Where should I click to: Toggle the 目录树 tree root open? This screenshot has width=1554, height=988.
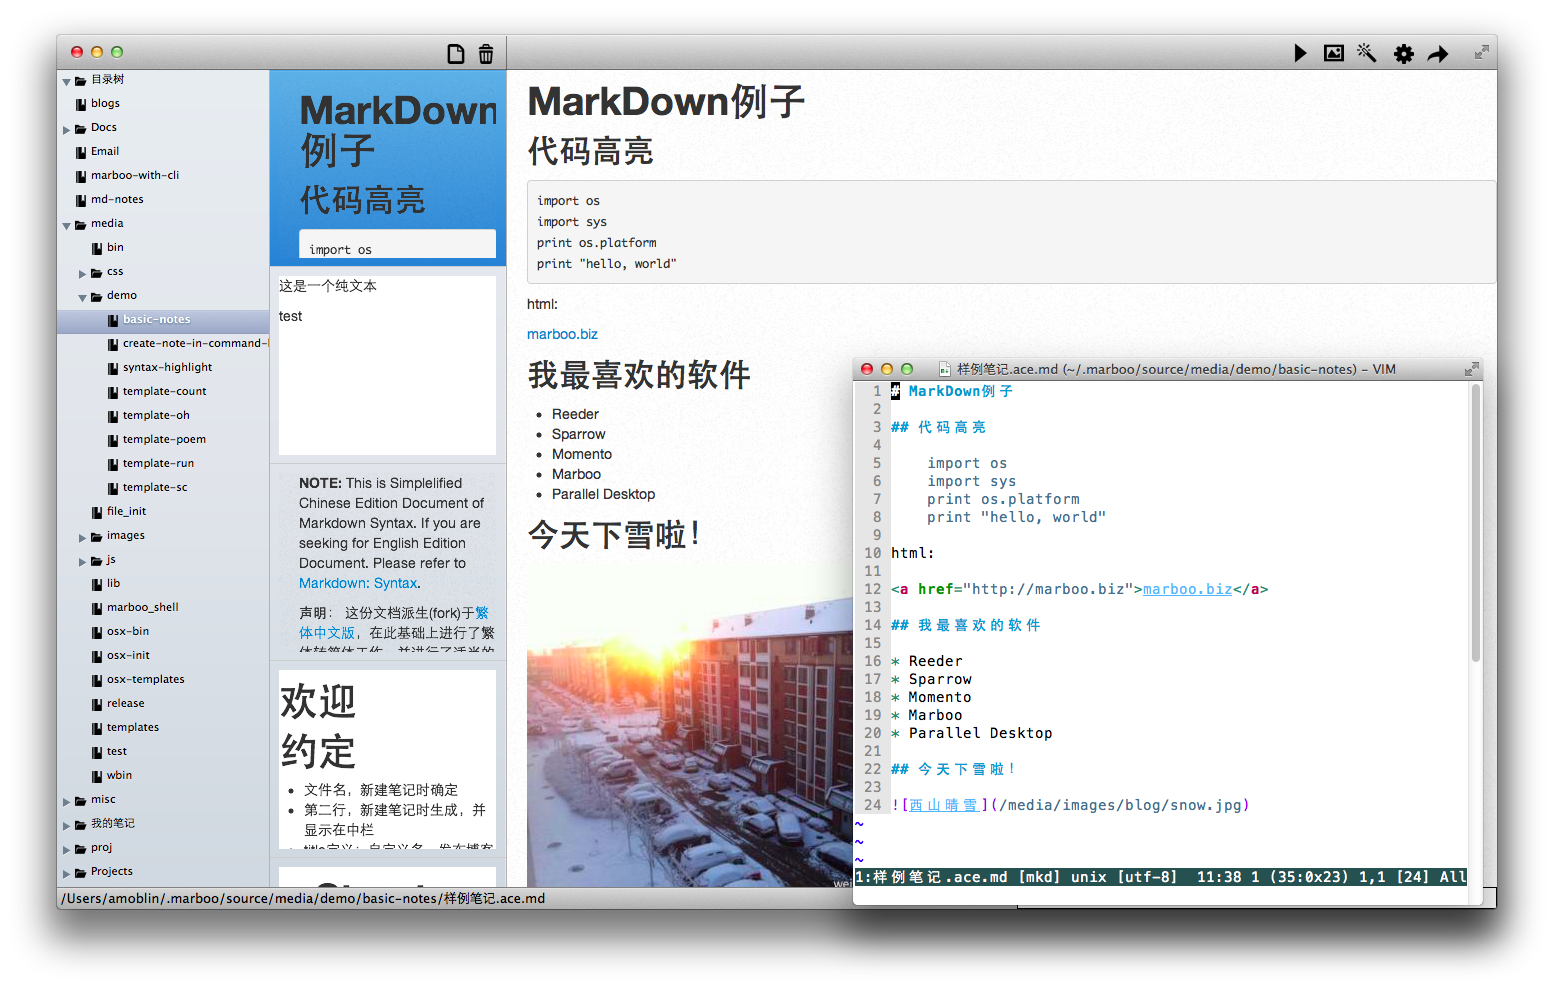point(66,79)
